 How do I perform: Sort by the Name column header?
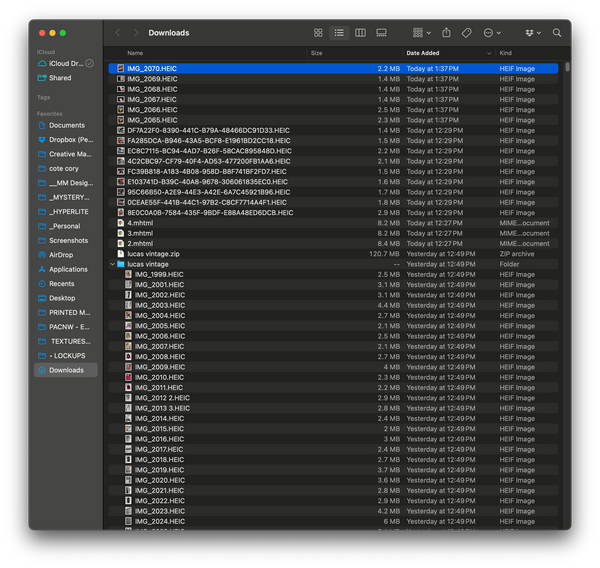click(135, 53)
